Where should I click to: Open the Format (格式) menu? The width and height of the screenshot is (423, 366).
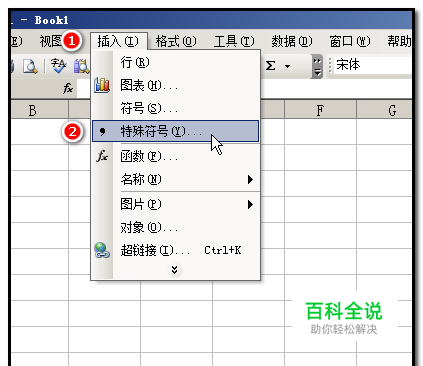pyautogui.click(x=176, y=42)
